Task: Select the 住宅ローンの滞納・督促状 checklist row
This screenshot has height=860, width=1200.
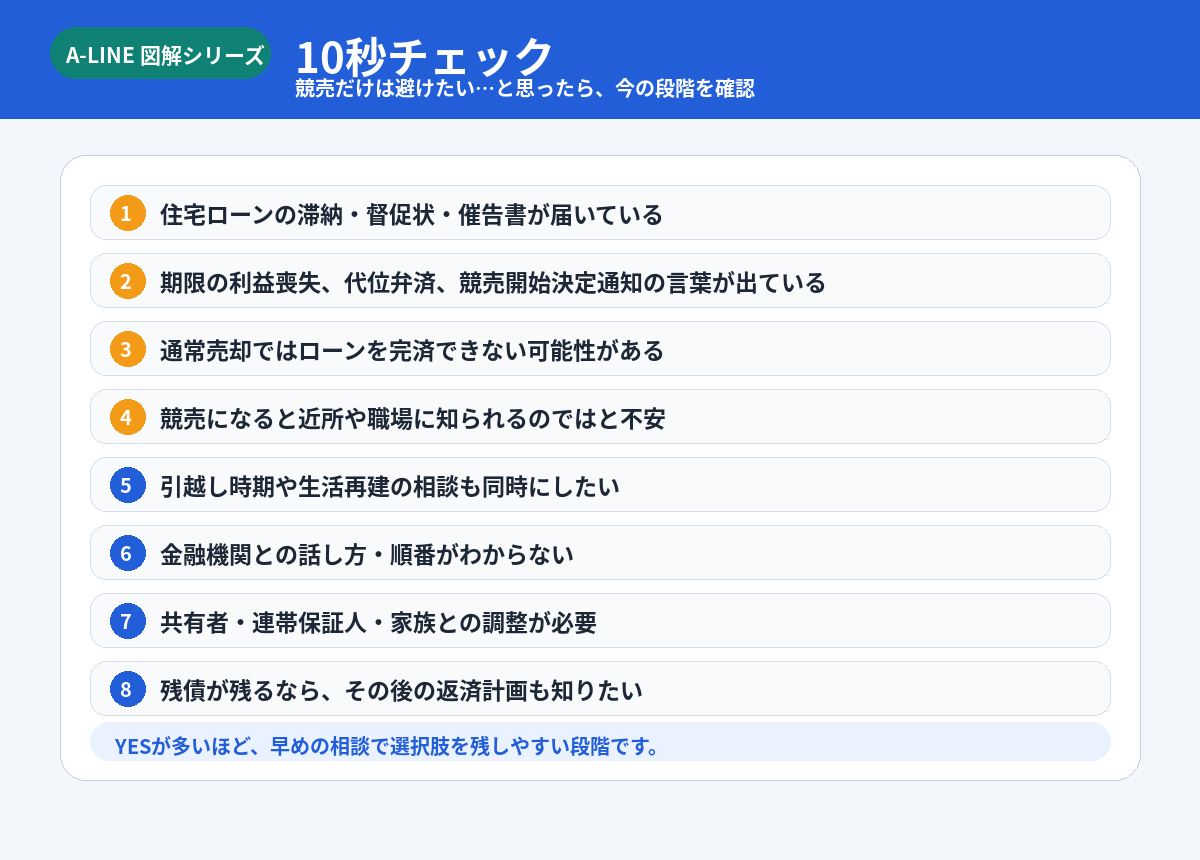Action: point(600,213)
